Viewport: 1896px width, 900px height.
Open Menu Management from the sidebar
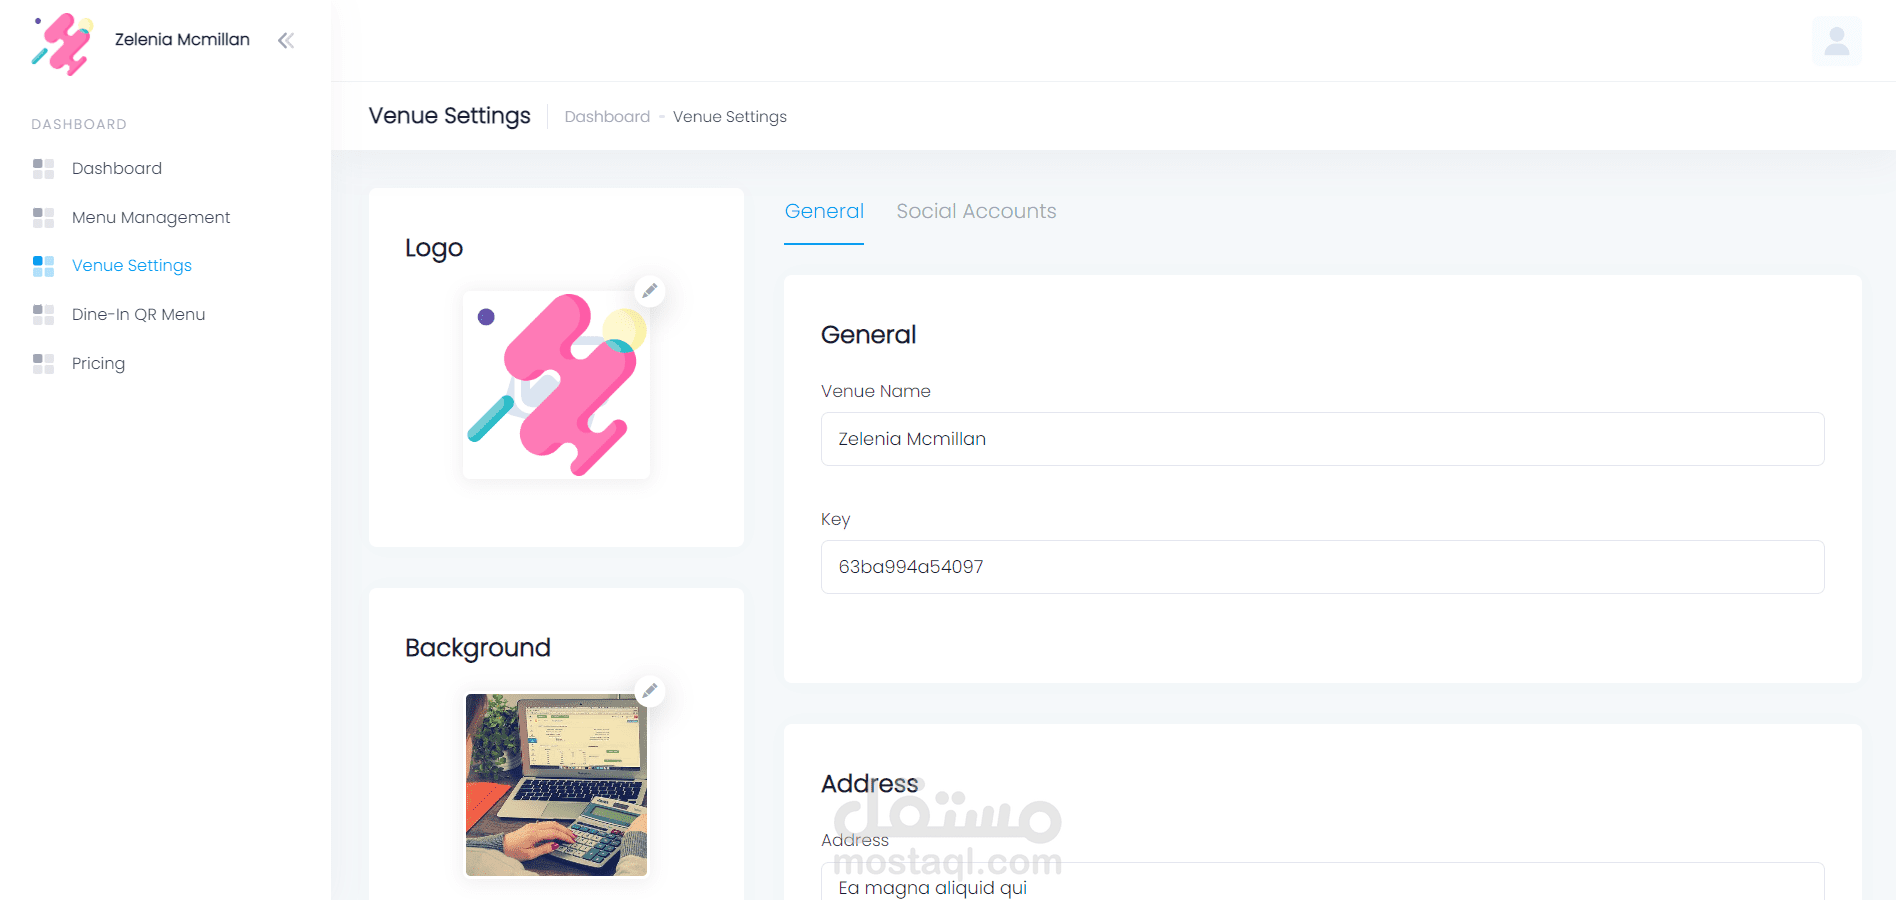[151, 217]
